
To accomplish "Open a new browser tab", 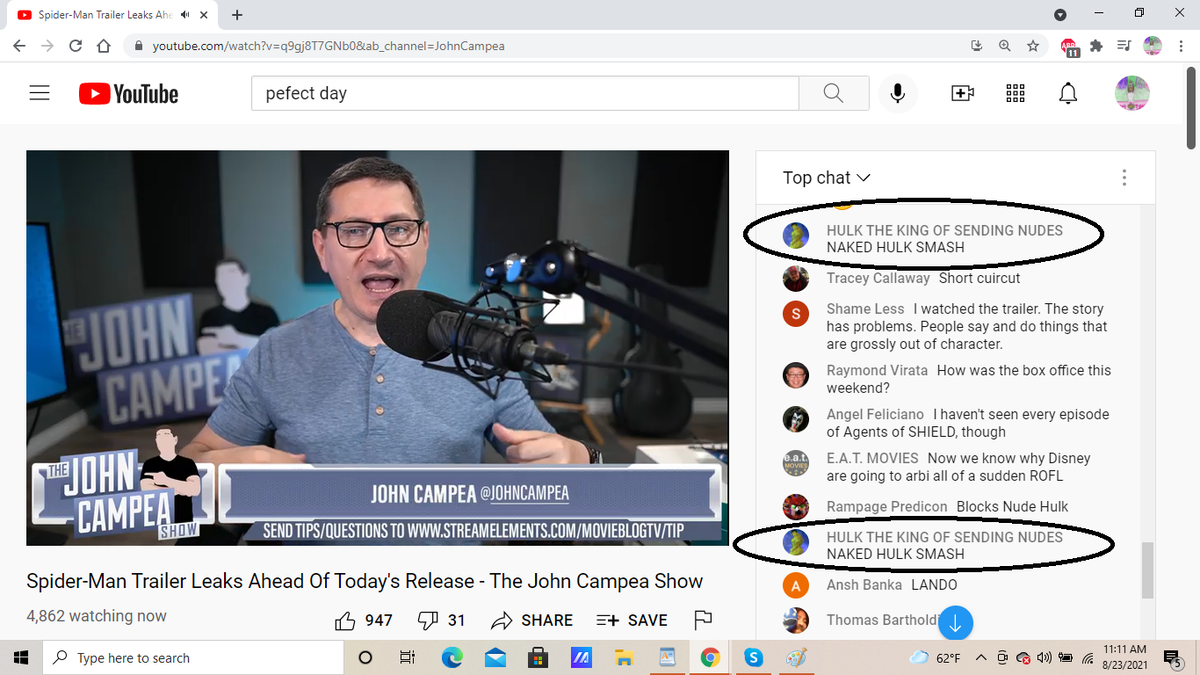I will pyautogui.click(x=237, y=15).
